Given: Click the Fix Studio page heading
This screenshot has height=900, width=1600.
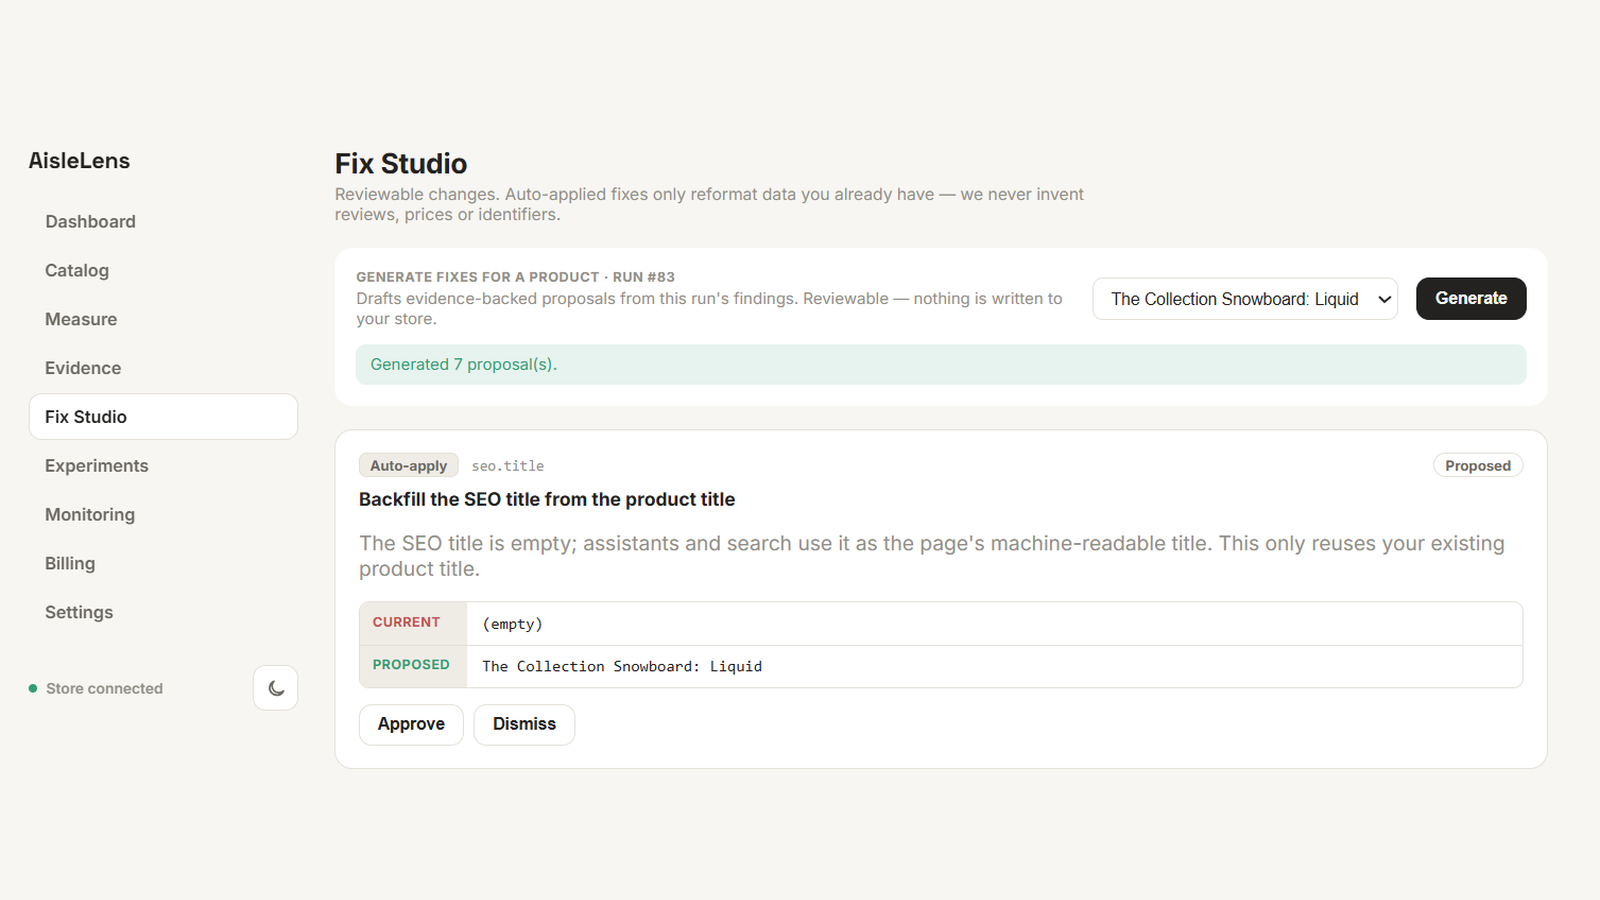Looking at the screenshot, I should click(401, 163).
